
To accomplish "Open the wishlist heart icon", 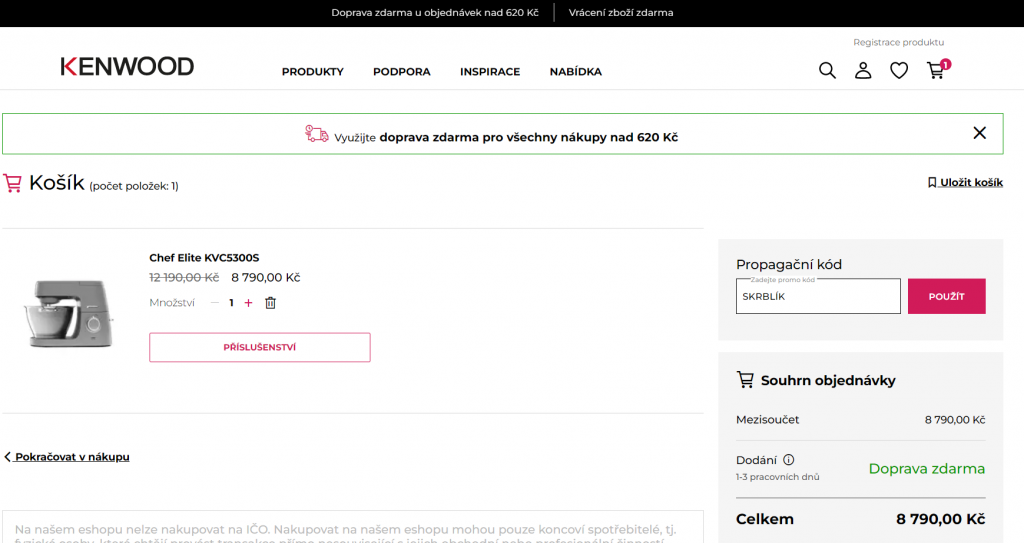I will click(899, 71).
